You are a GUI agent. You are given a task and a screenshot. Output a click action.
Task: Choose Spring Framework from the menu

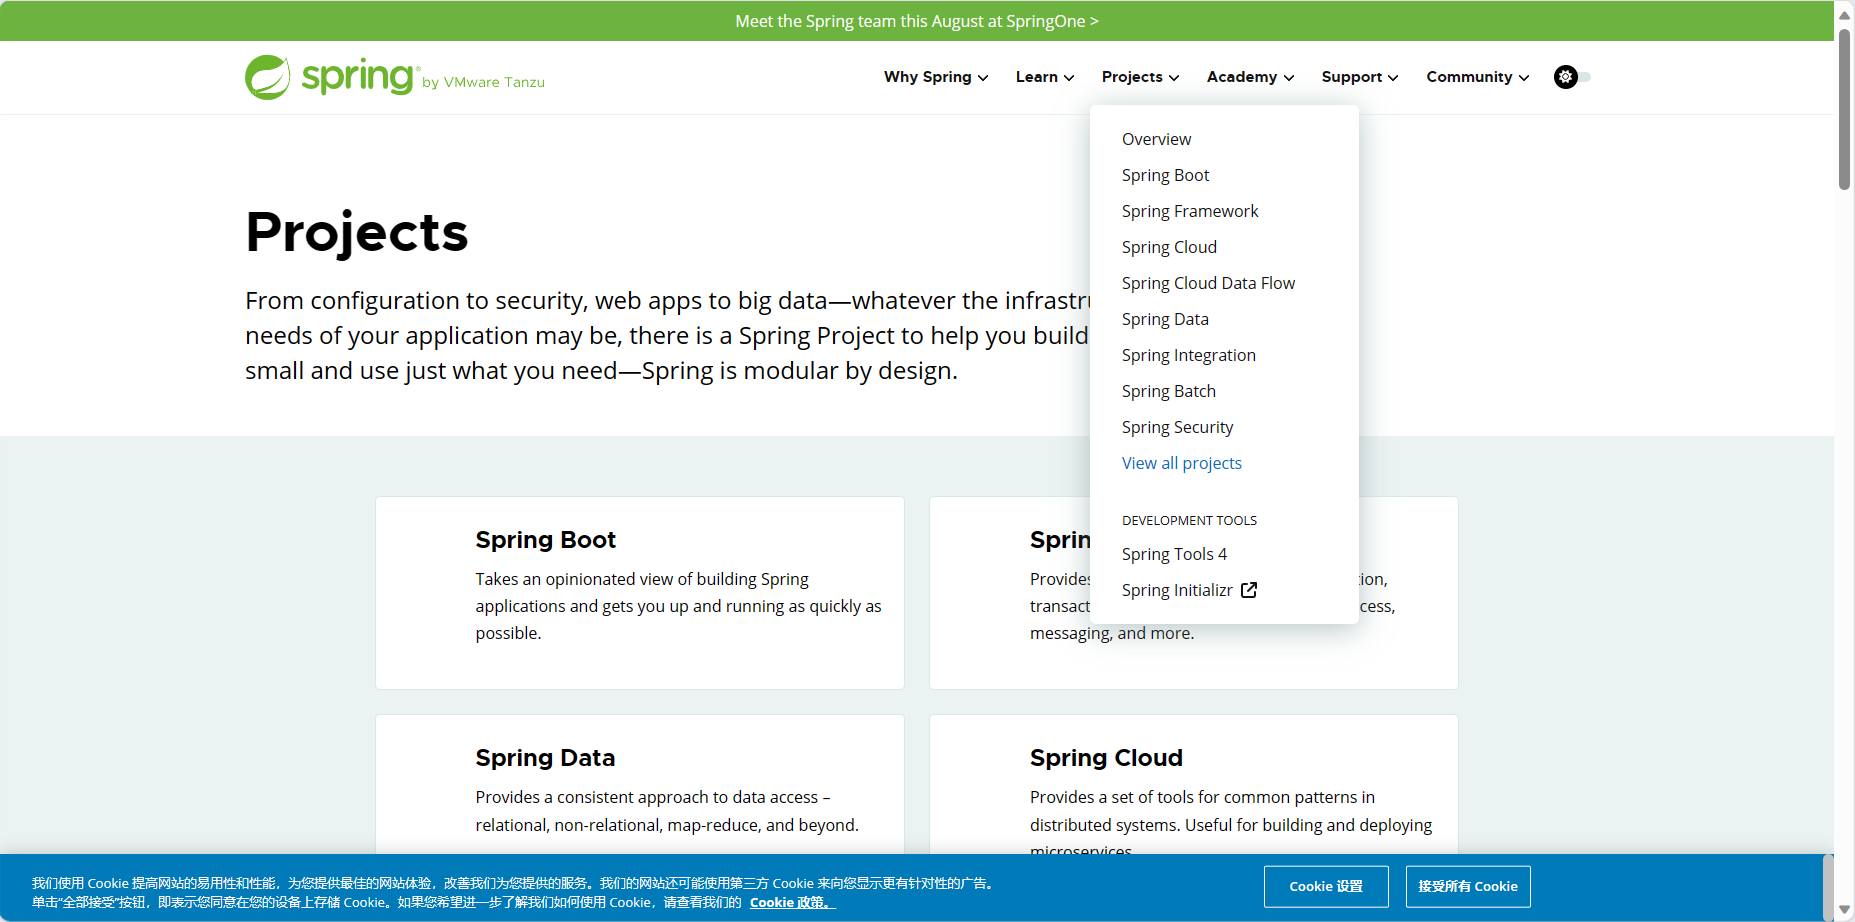[1190, 211]
